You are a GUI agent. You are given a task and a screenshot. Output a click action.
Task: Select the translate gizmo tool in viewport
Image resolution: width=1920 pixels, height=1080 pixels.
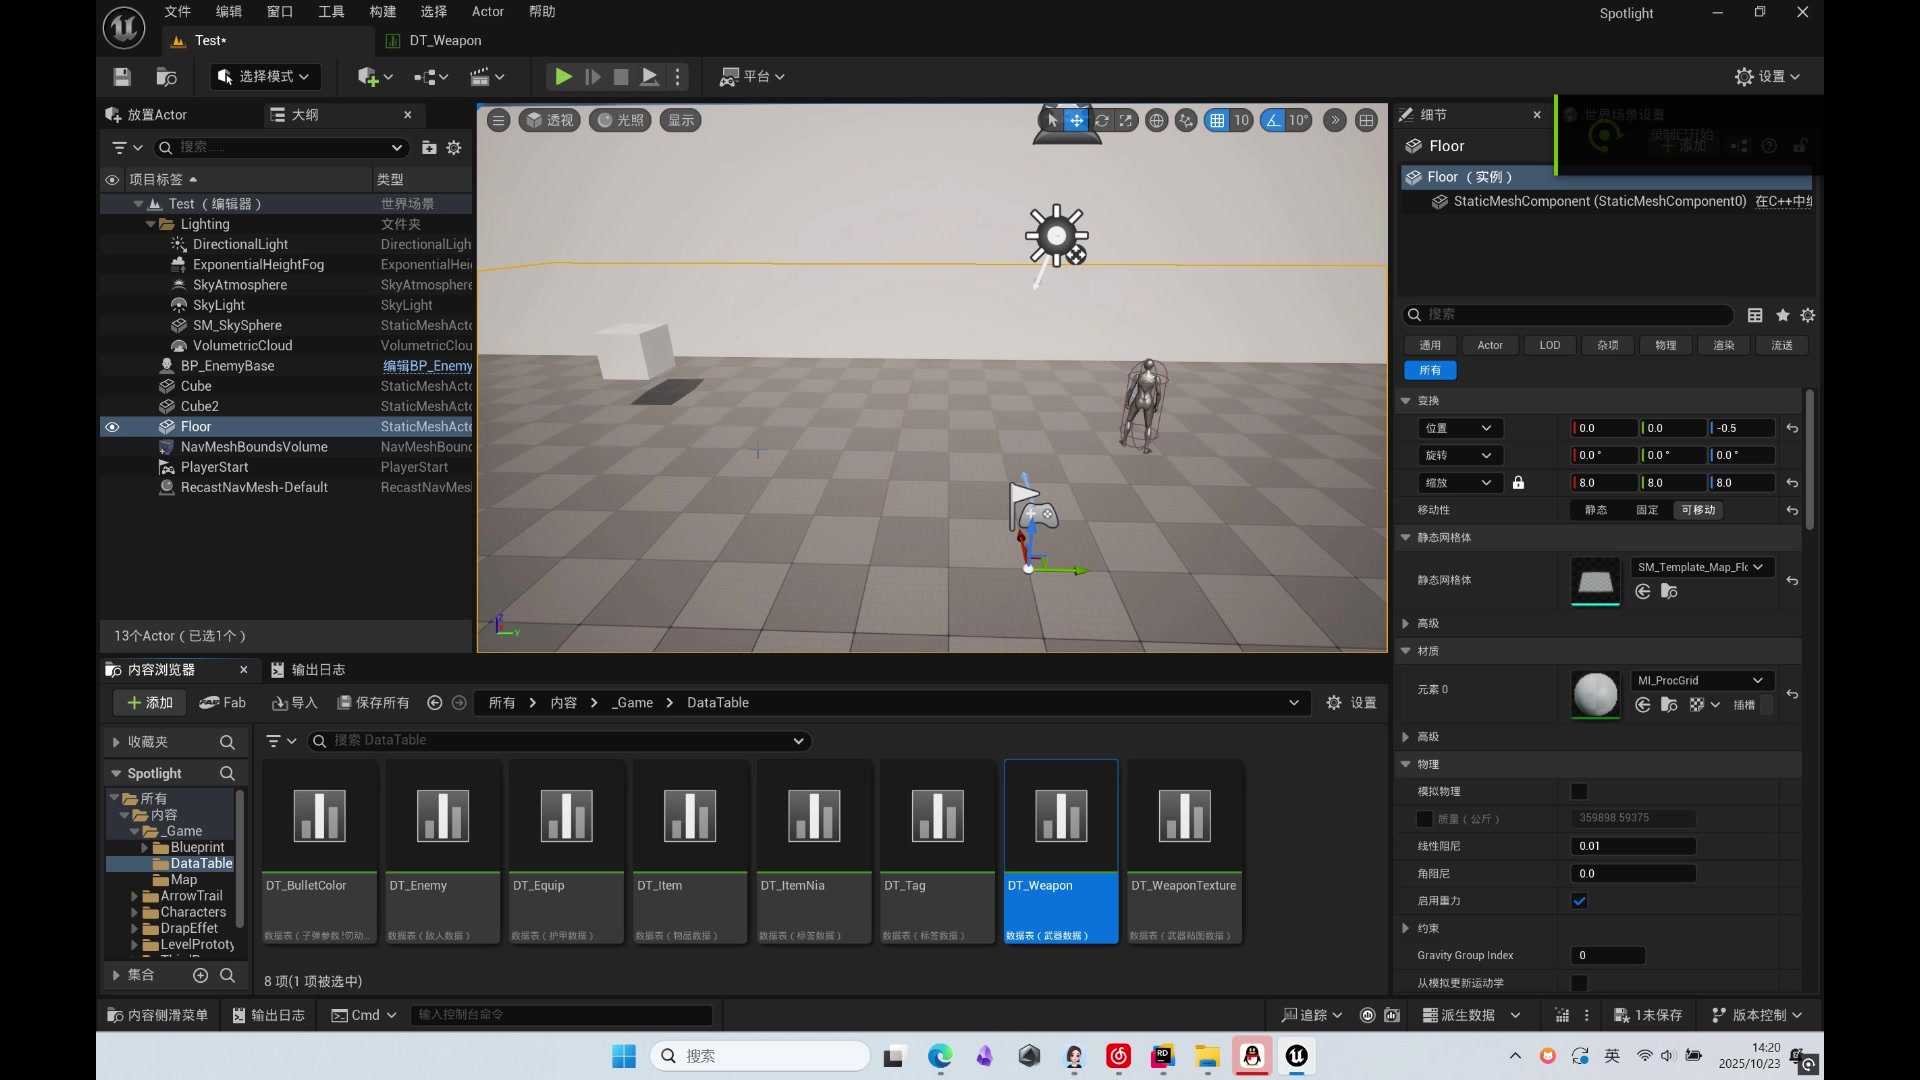point(1076,120)
